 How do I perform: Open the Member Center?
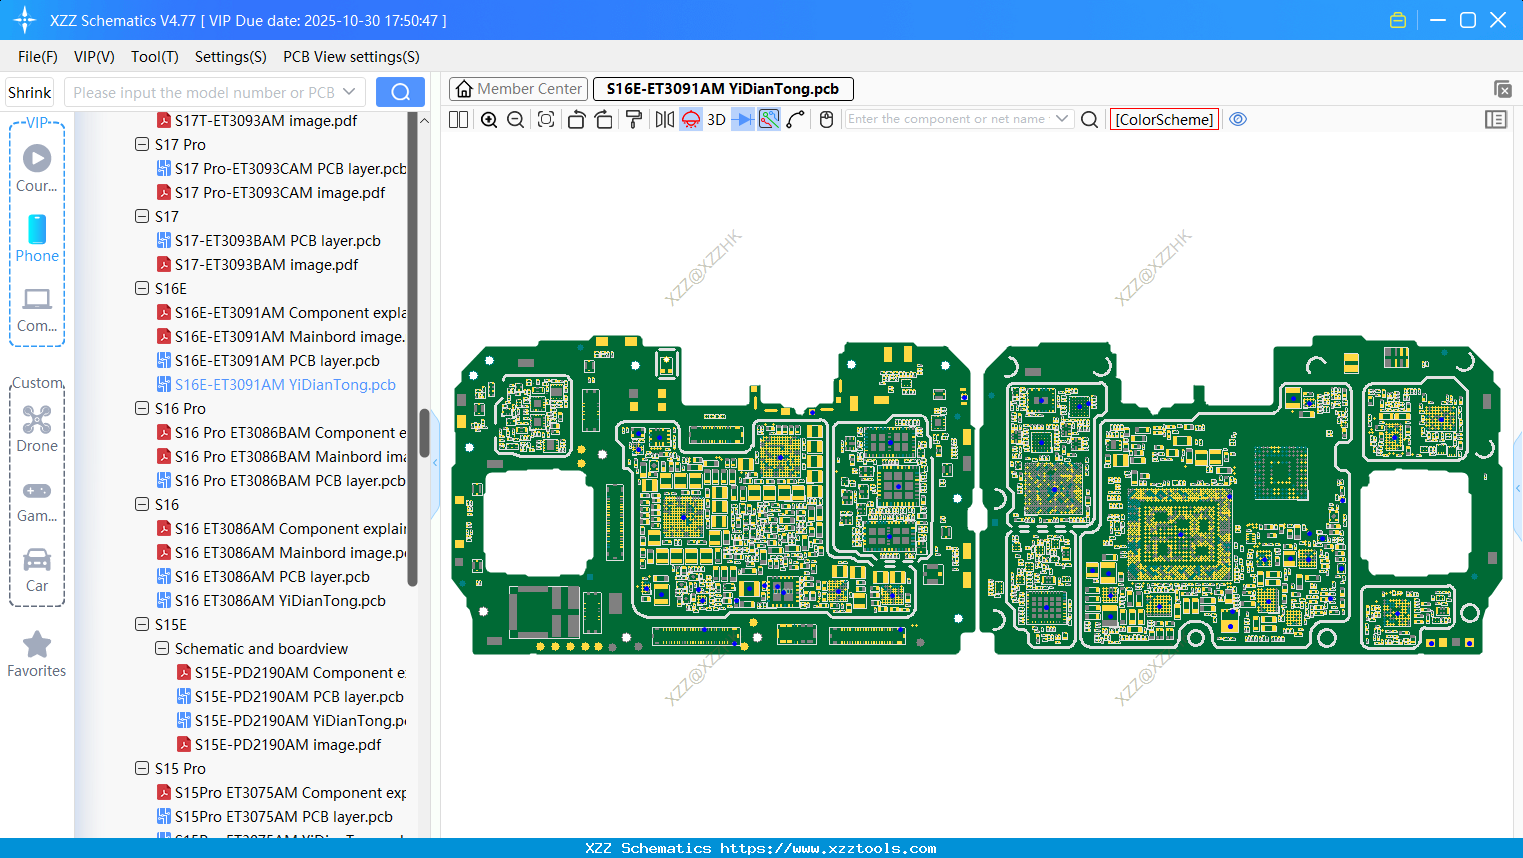coord(518,89)
